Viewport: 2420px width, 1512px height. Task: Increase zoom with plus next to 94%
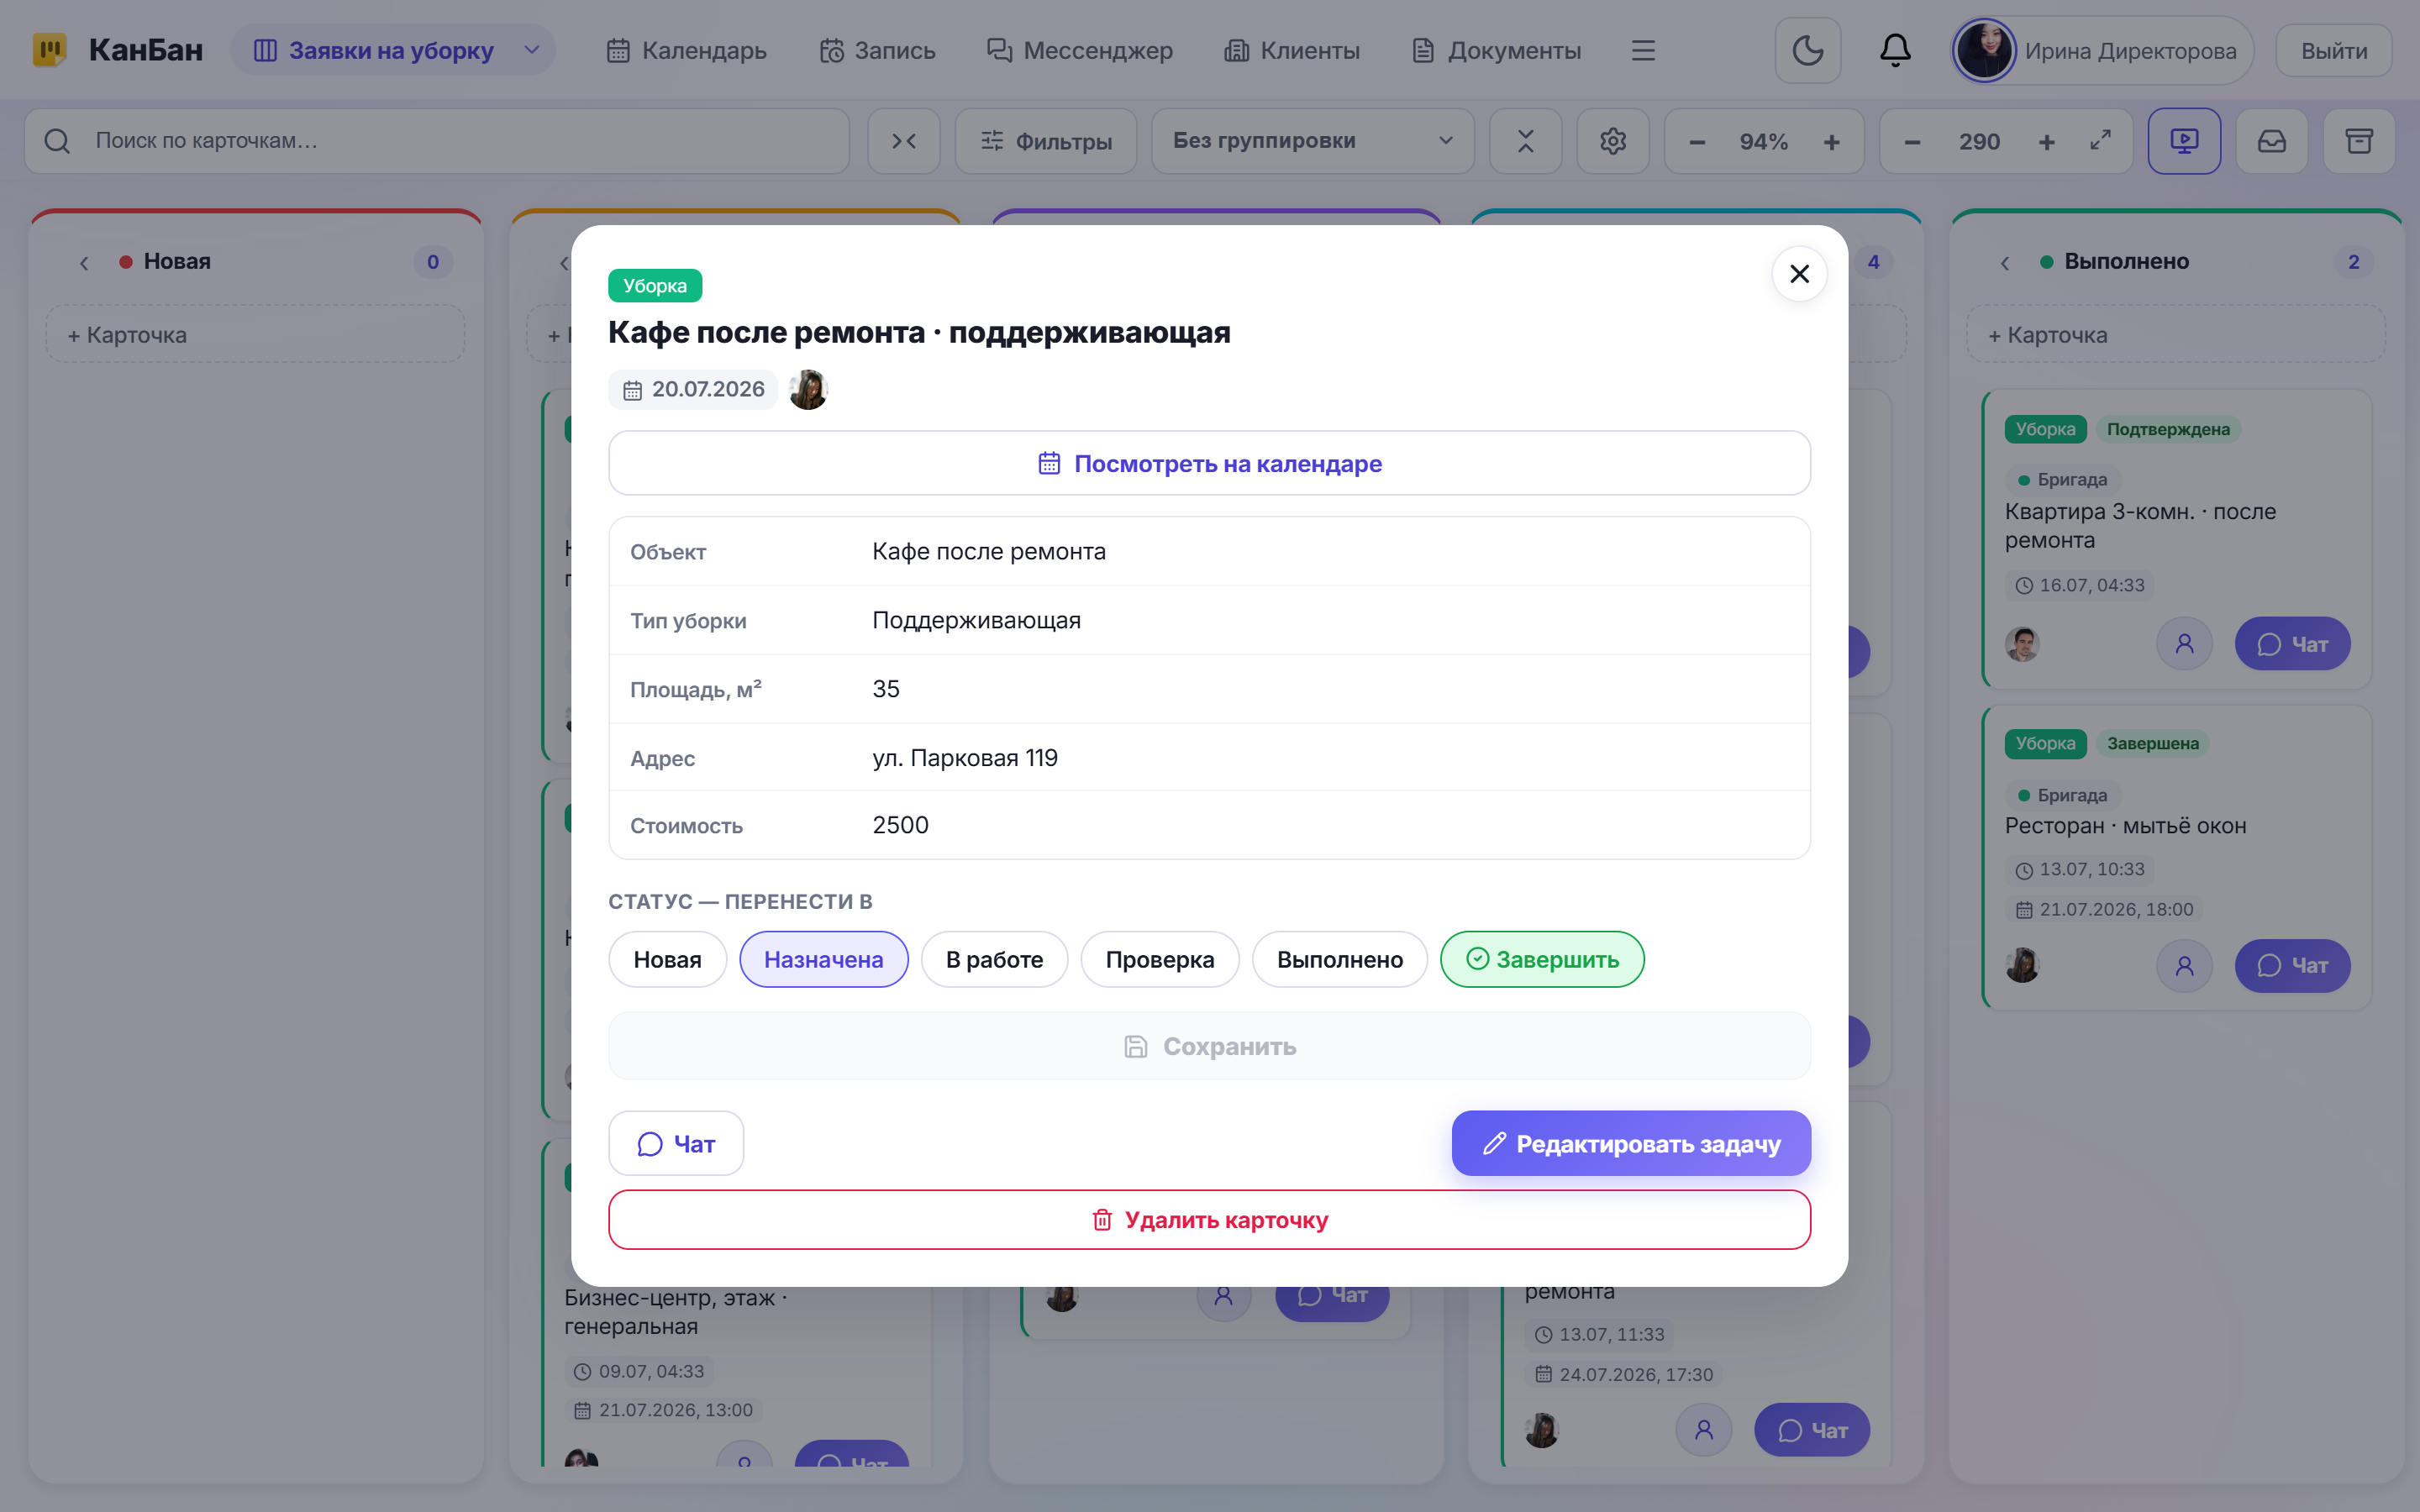click(1831, 142)
